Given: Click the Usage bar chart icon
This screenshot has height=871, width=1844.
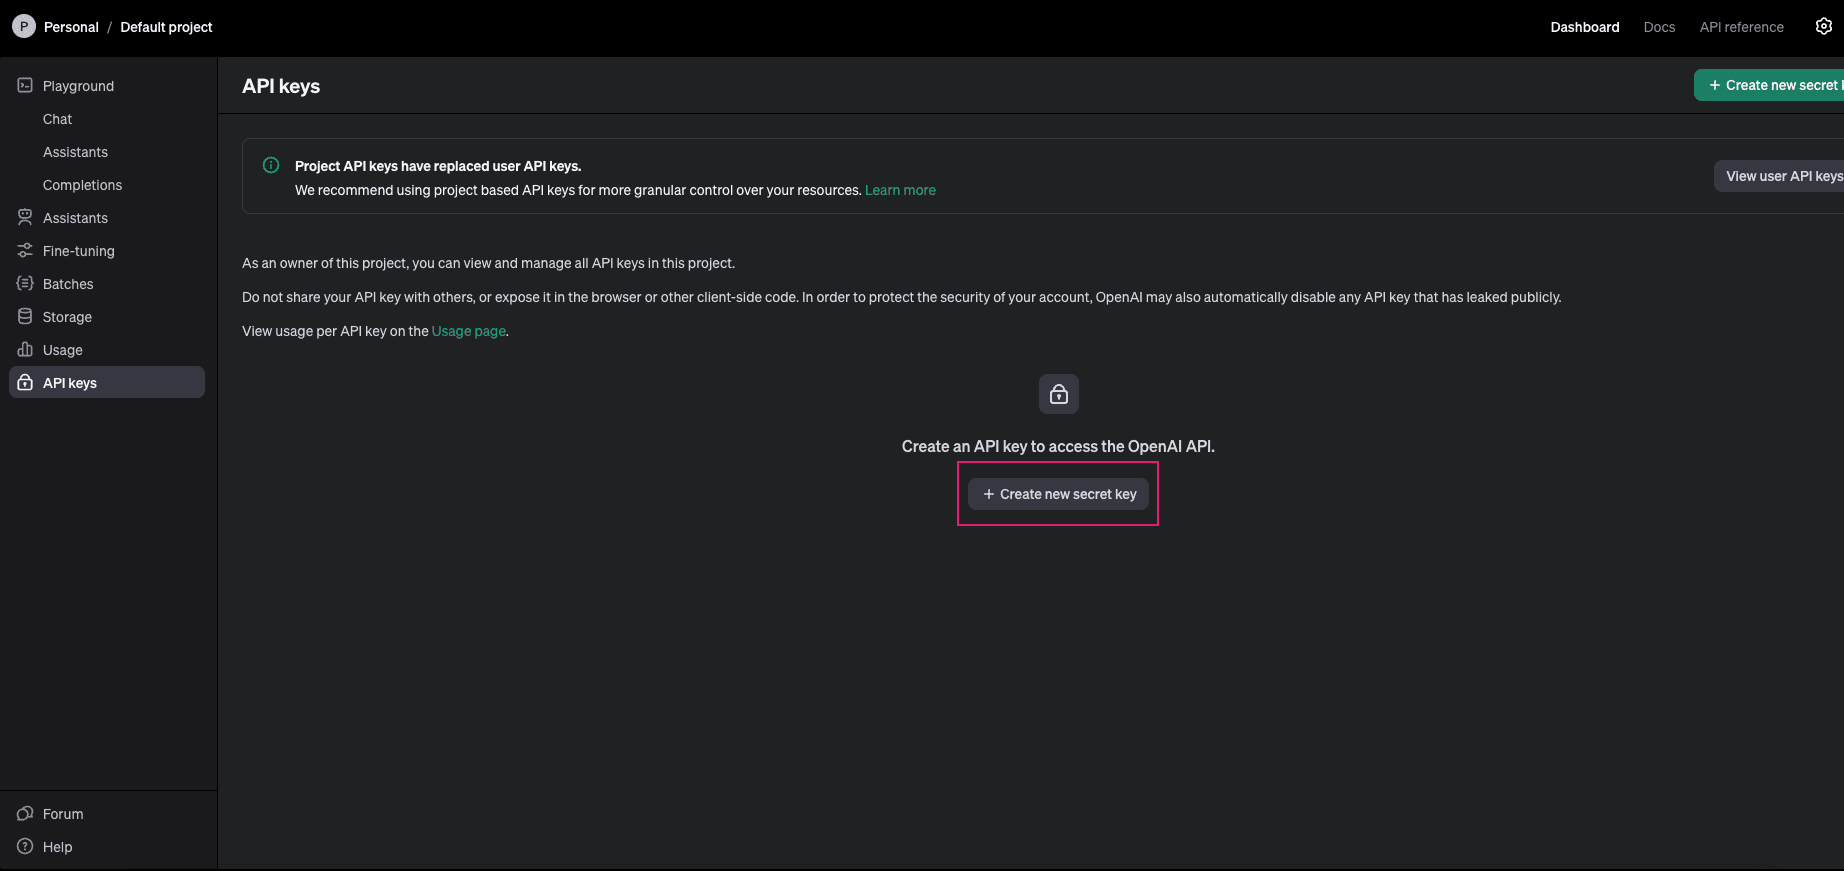Looking at the screenshot, I should tap(25, 350).
